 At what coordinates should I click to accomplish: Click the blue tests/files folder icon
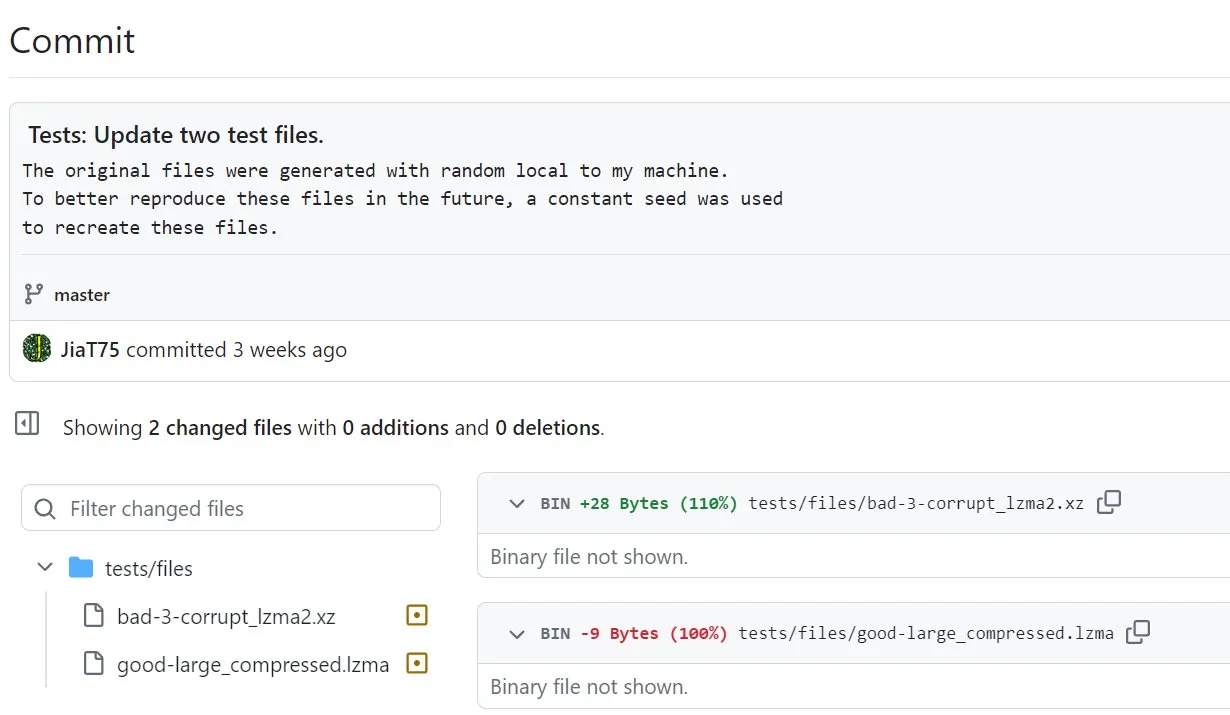tap(81, 568)
